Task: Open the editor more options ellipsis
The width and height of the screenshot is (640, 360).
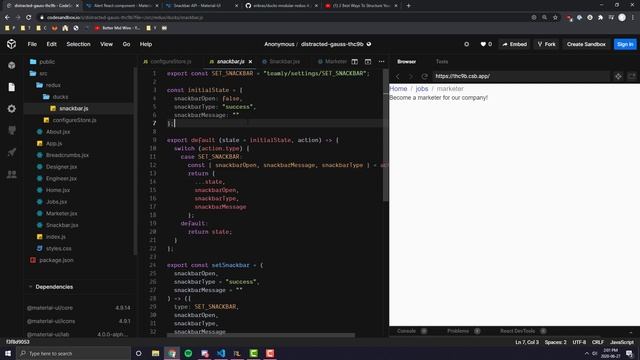Action: 381,62
